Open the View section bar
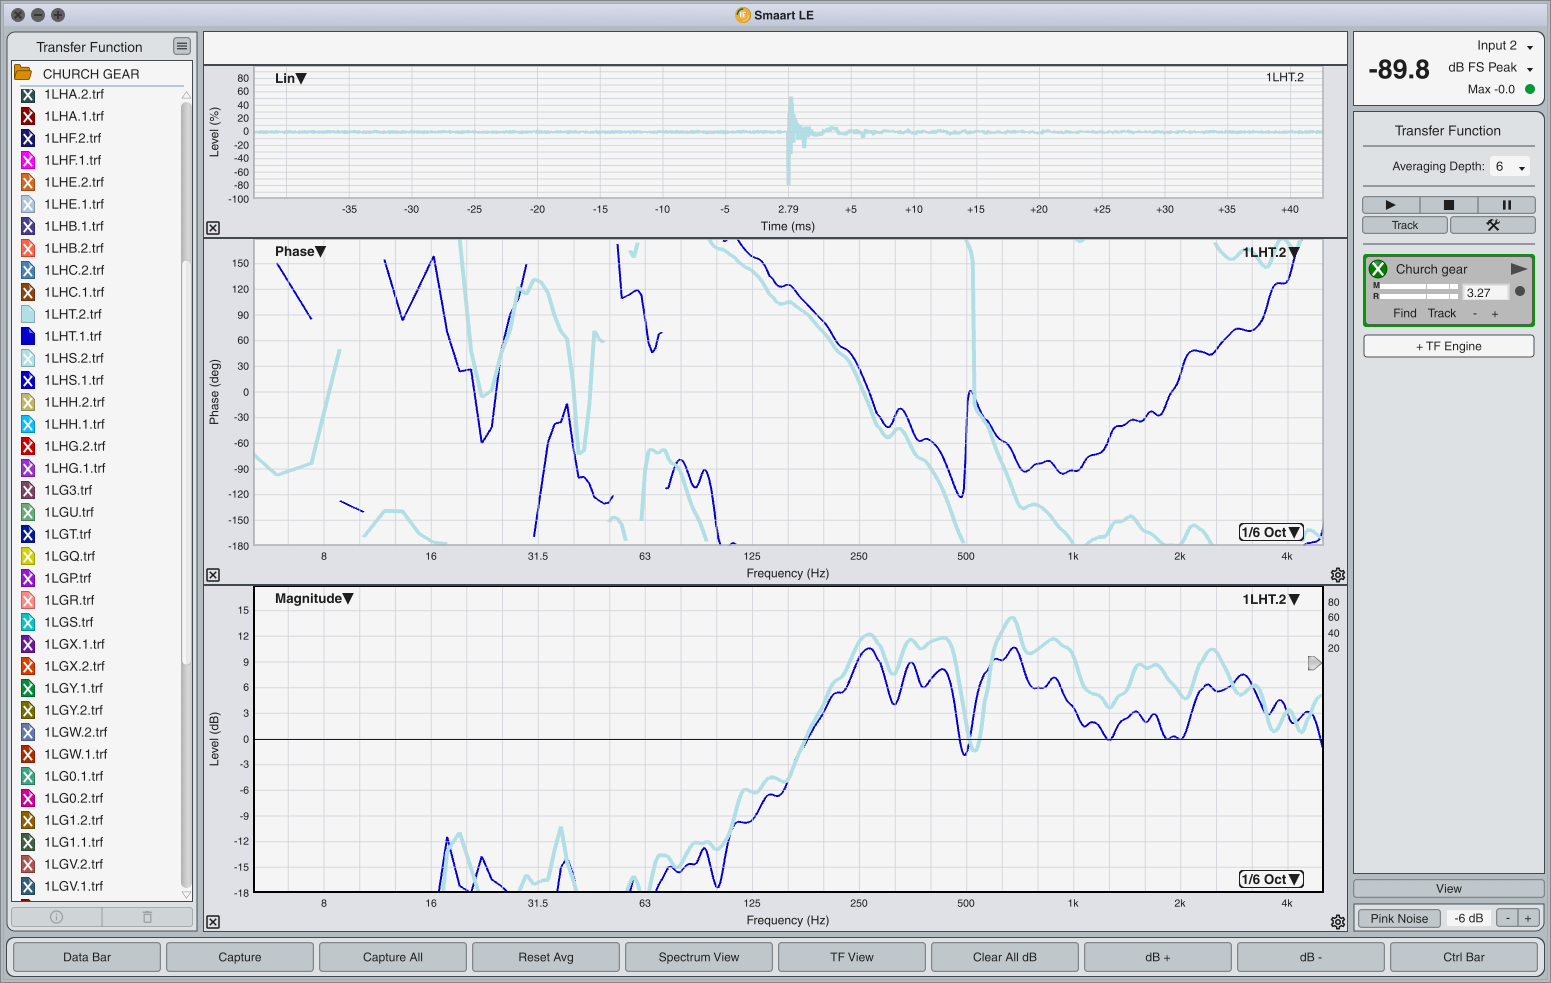This screenshot has width=1551, height=983. [1449, 888]
